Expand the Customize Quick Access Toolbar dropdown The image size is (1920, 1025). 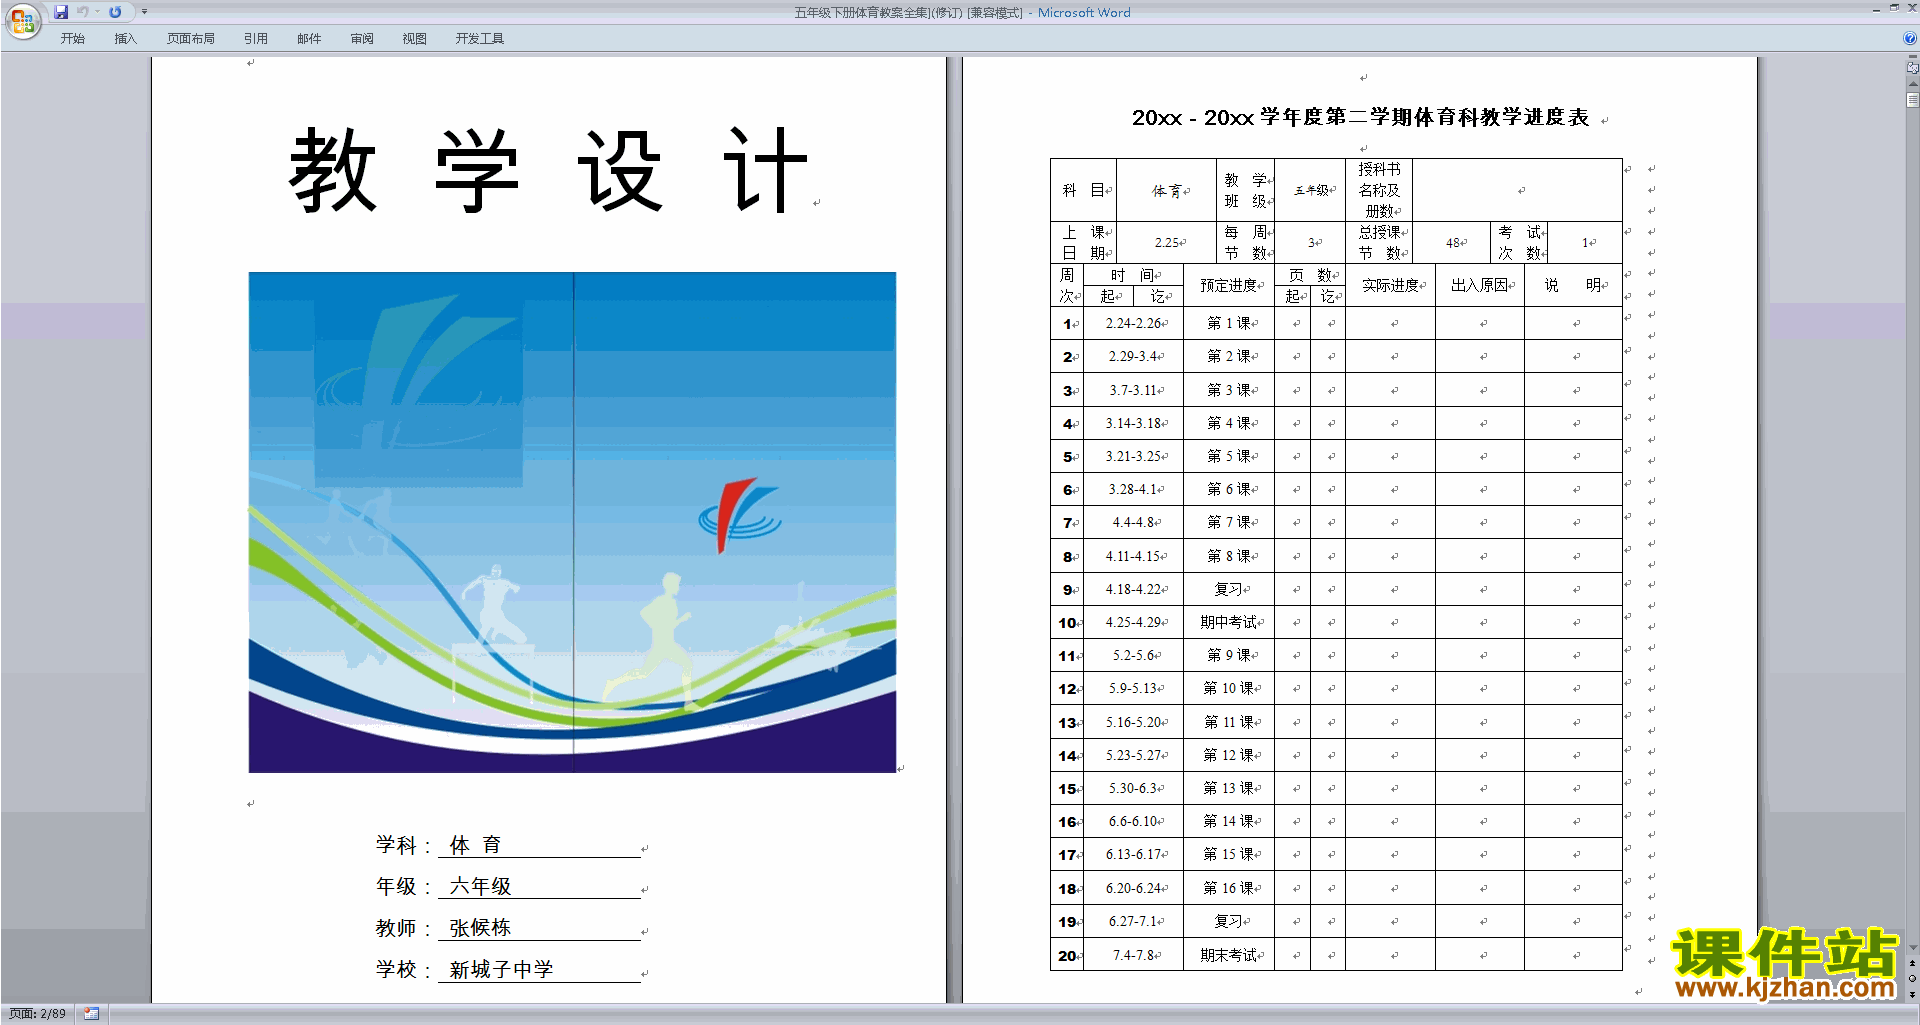point(144,12)
